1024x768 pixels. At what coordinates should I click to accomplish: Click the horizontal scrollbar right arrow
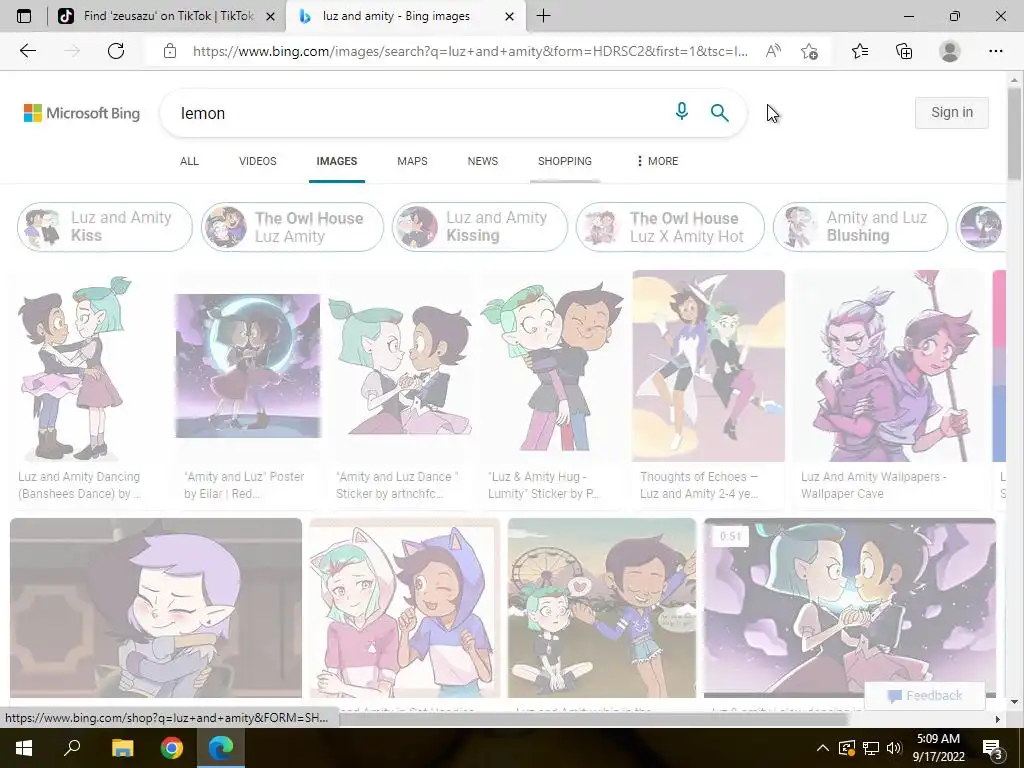(997, 719)
